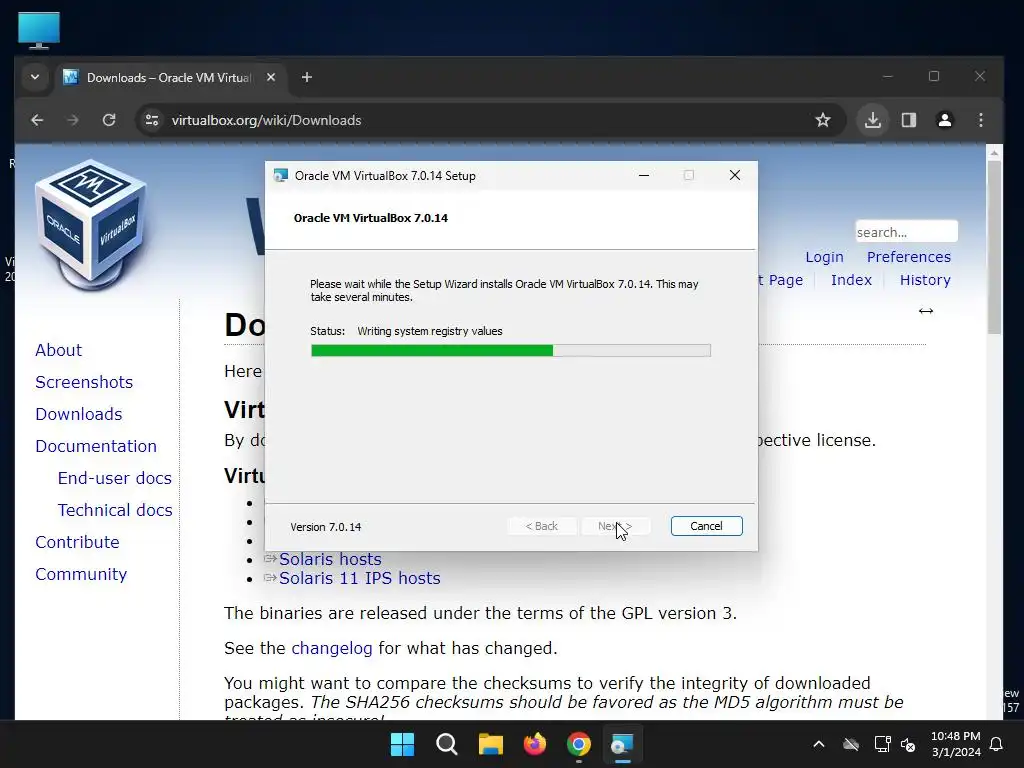Close the VirtualBox Setup dialog
Image resolution: width=1024 pixels, height=768 pixels.
pos(735,176)
